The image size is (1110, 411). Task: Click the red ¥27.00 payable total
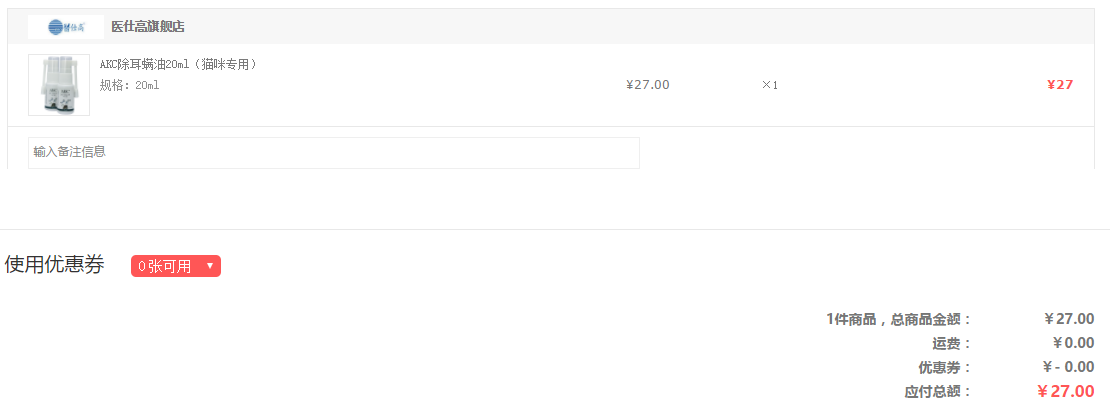[x=1065, y=391]
